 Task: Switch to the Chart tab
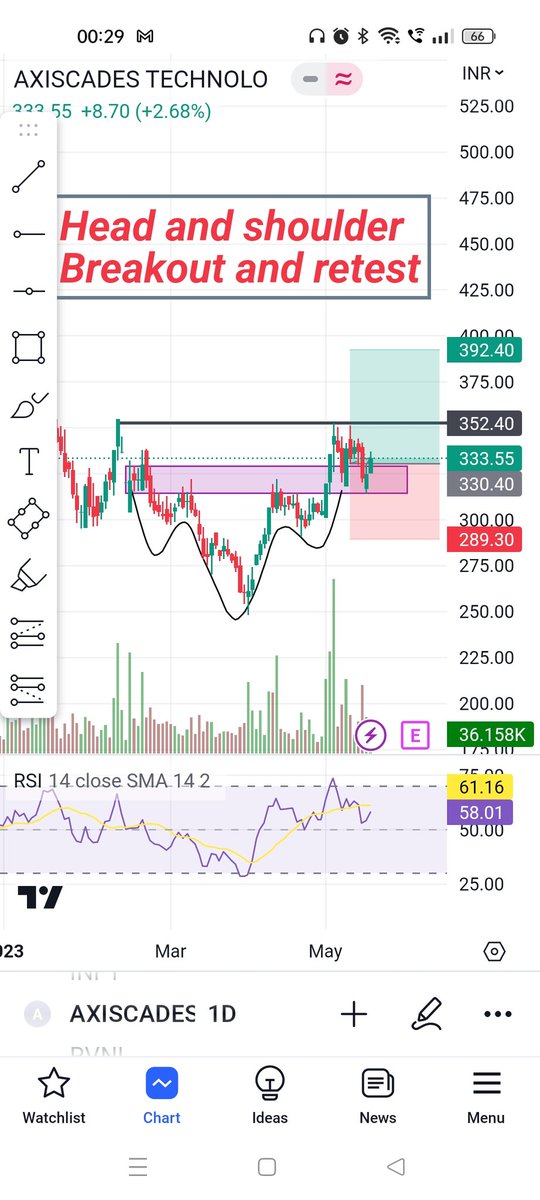[161, 1096]
